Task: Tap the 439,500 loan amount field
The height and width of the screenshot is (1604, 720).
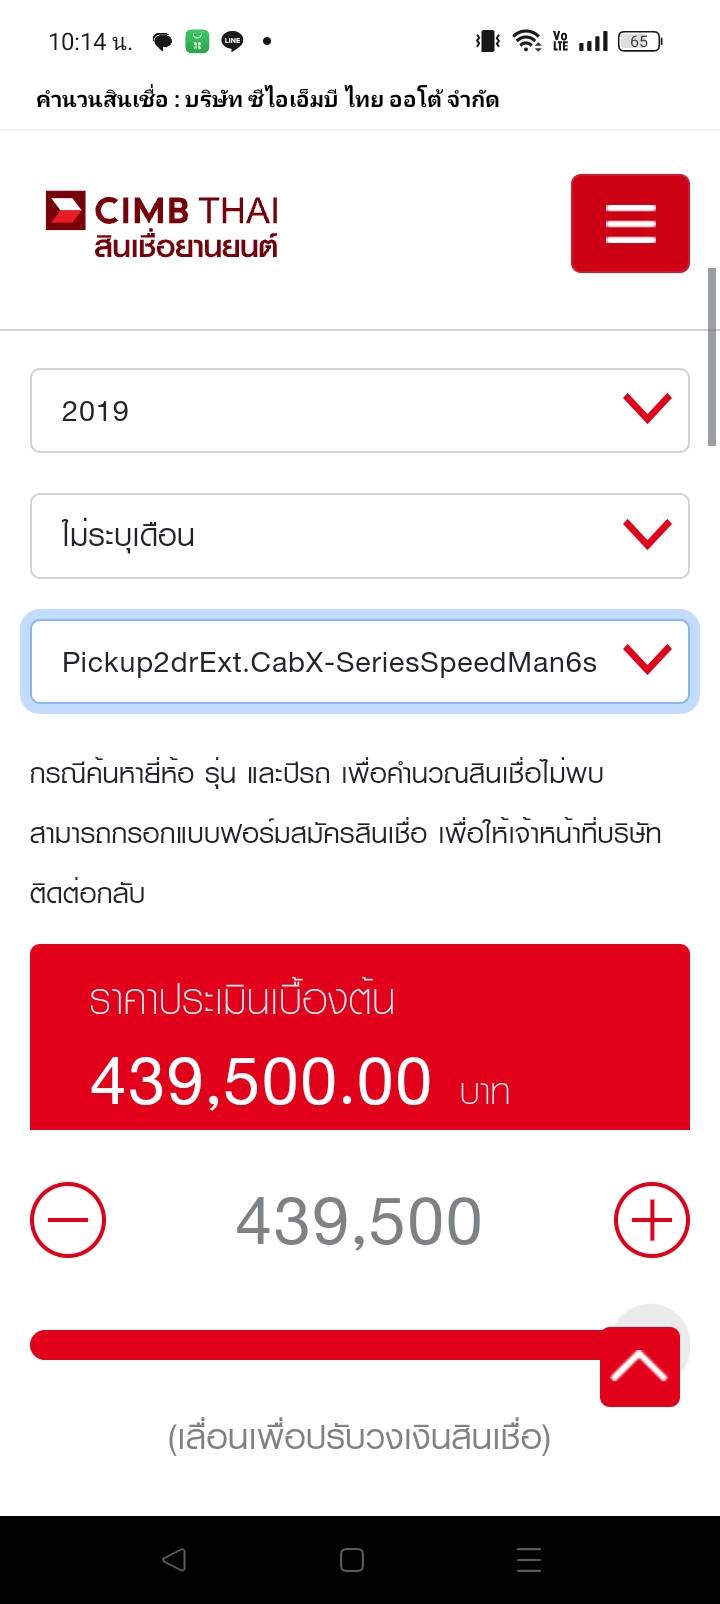Action: (359, 1221)
